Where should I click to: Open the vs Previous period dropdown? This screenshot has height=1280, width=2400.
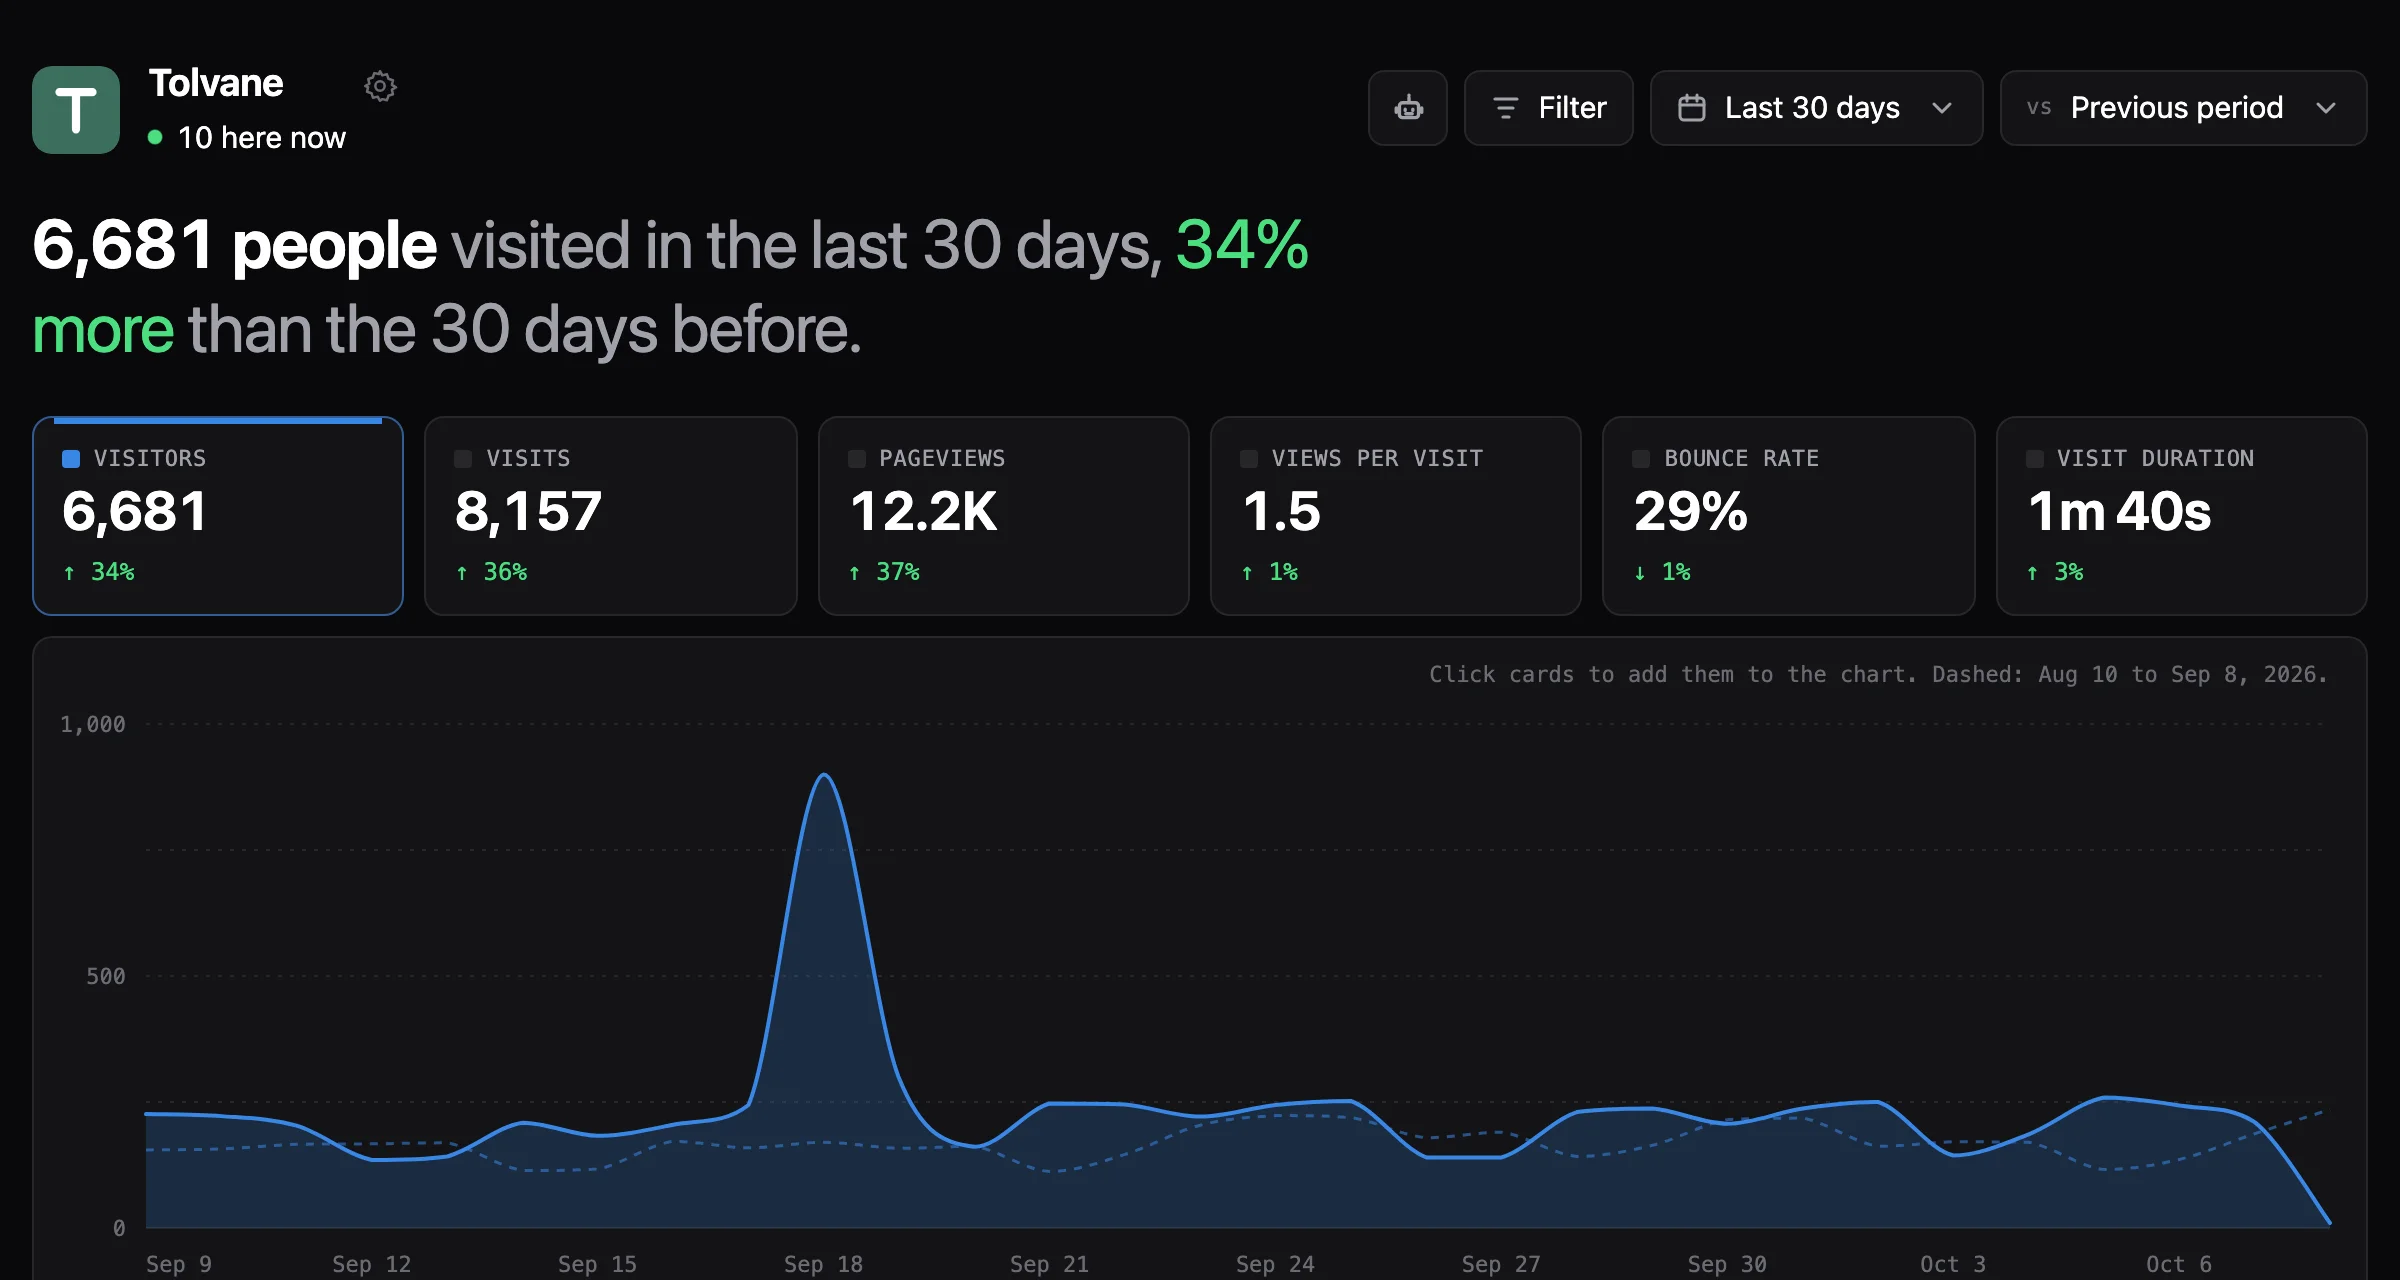pos(2183,108)
